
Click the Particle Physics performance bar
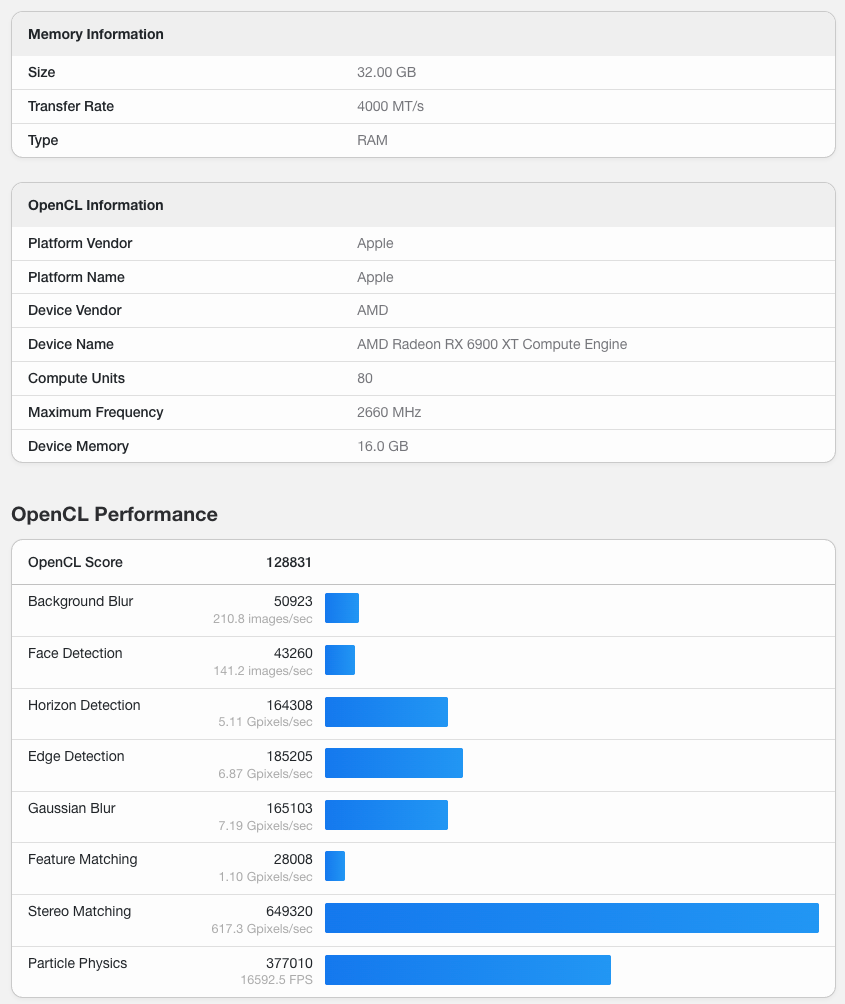pos(467,970)
